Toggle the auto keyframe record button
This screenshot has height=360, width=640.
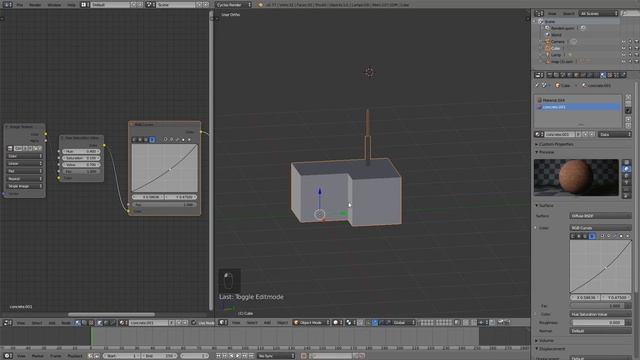coord(304,356)
